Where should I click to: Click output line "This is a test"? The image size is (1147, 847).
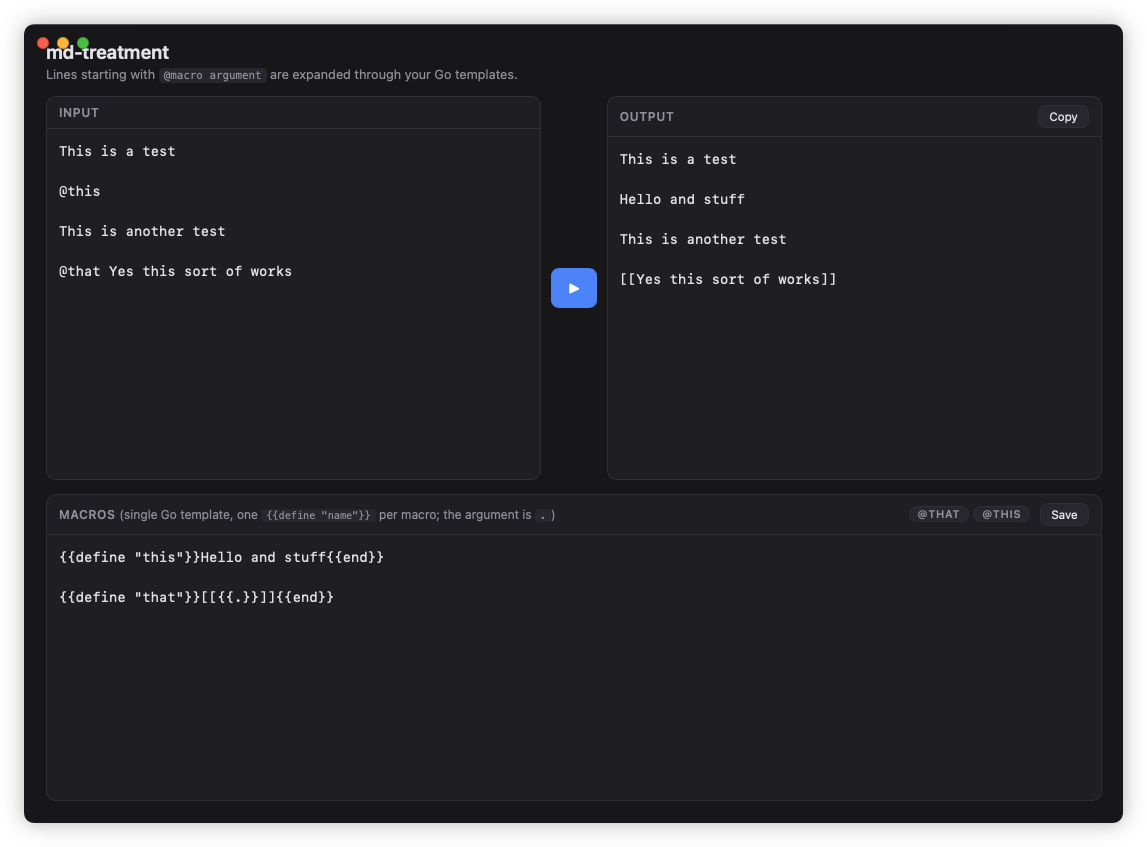click(678, 159)
